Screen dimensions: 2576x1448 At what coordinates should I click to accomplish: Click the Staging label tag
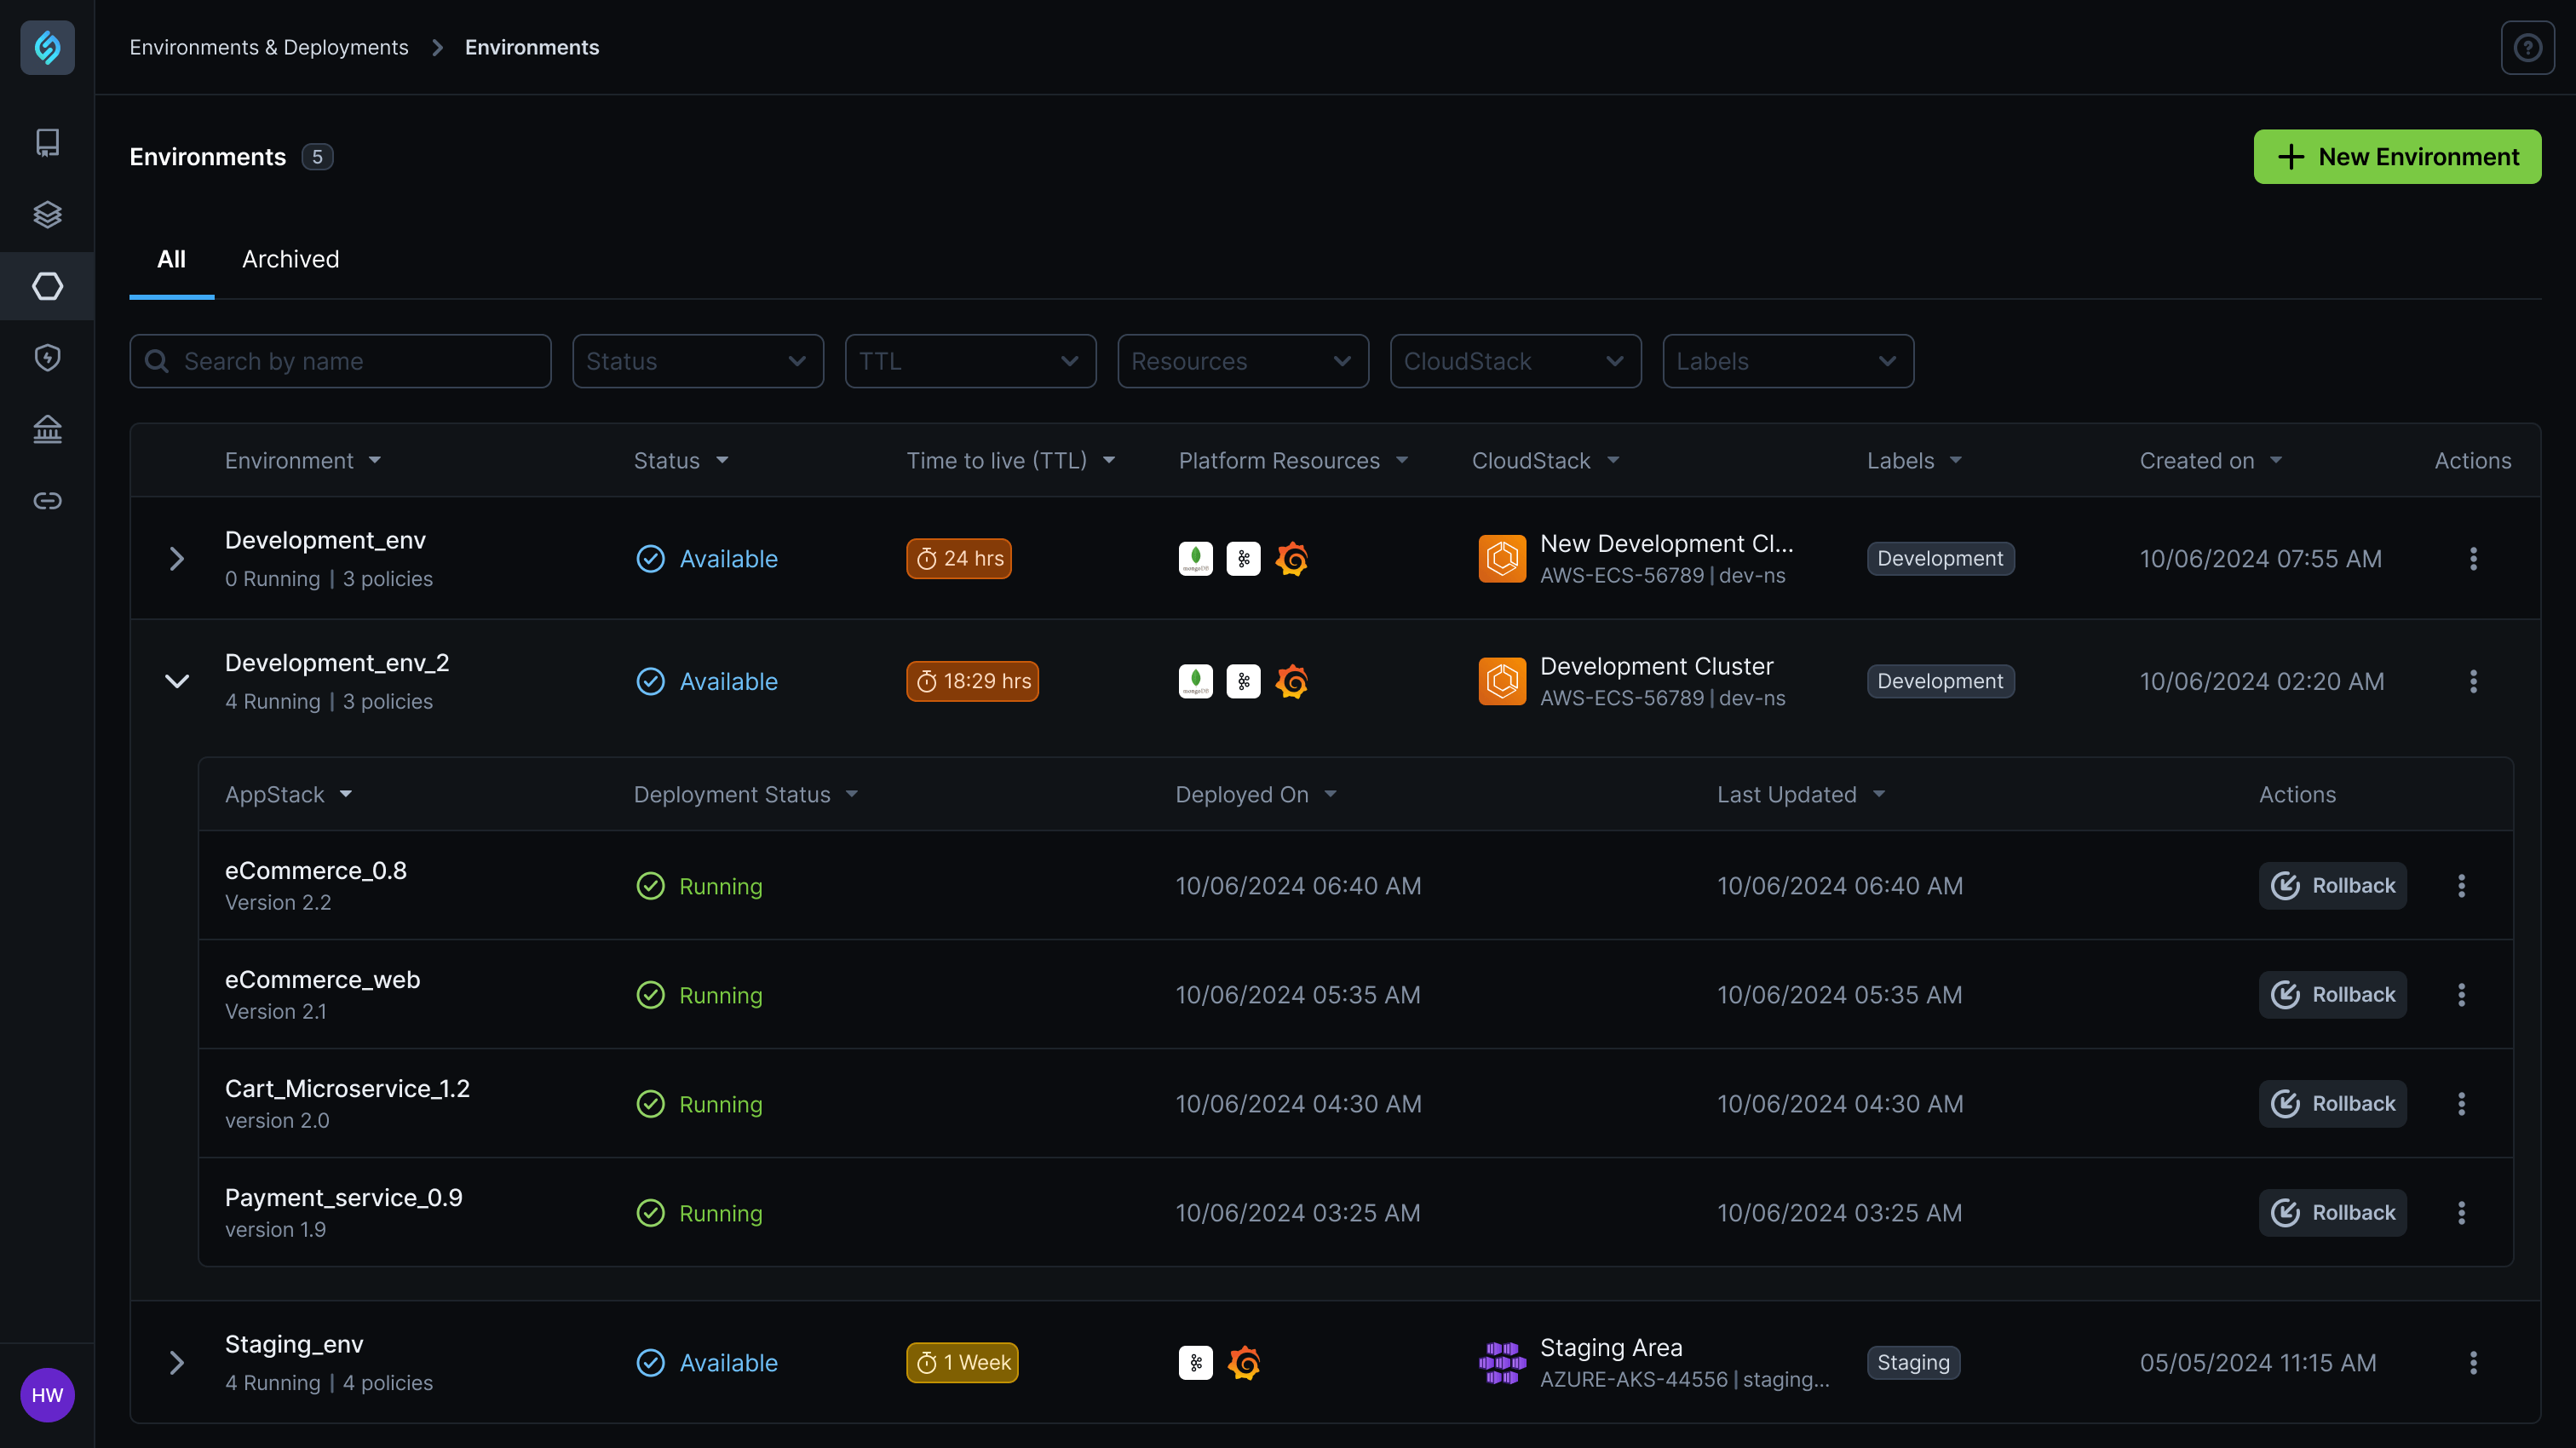coord(1913,1363)
